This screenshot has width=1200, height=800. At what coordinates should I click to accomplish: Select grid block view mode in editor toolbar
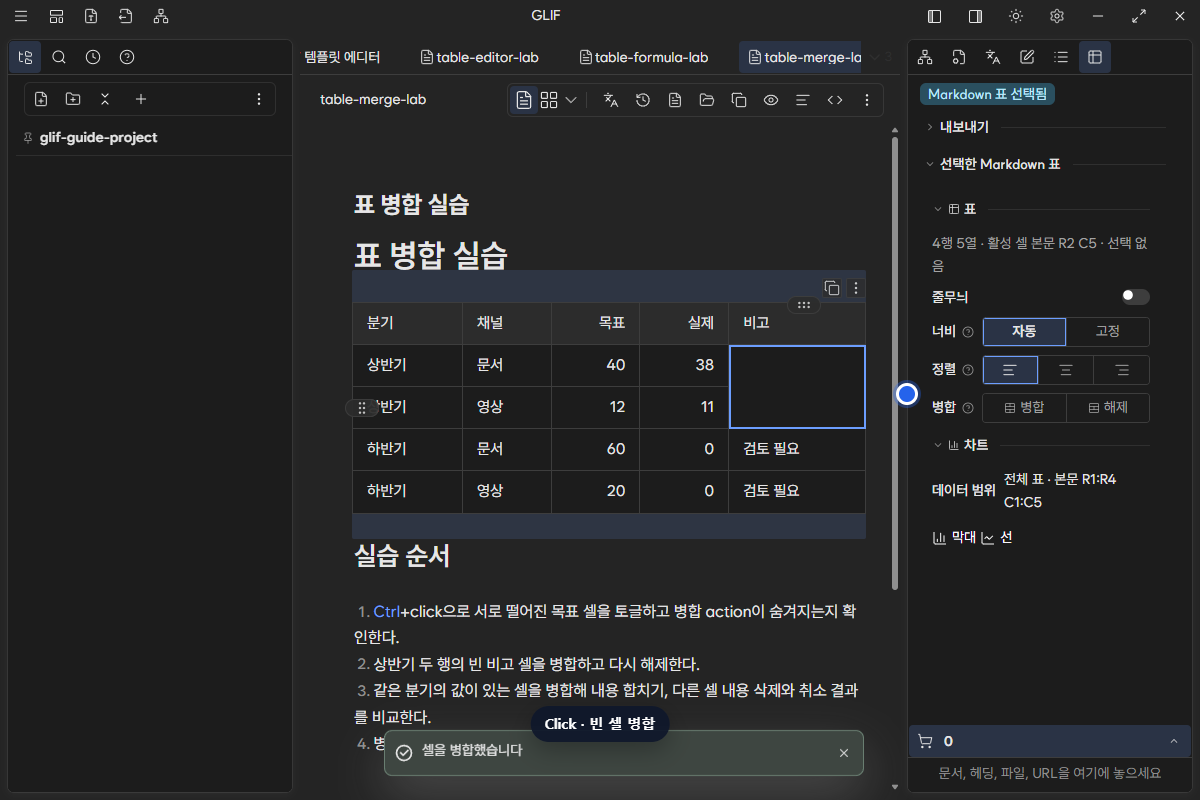[549, 100]
